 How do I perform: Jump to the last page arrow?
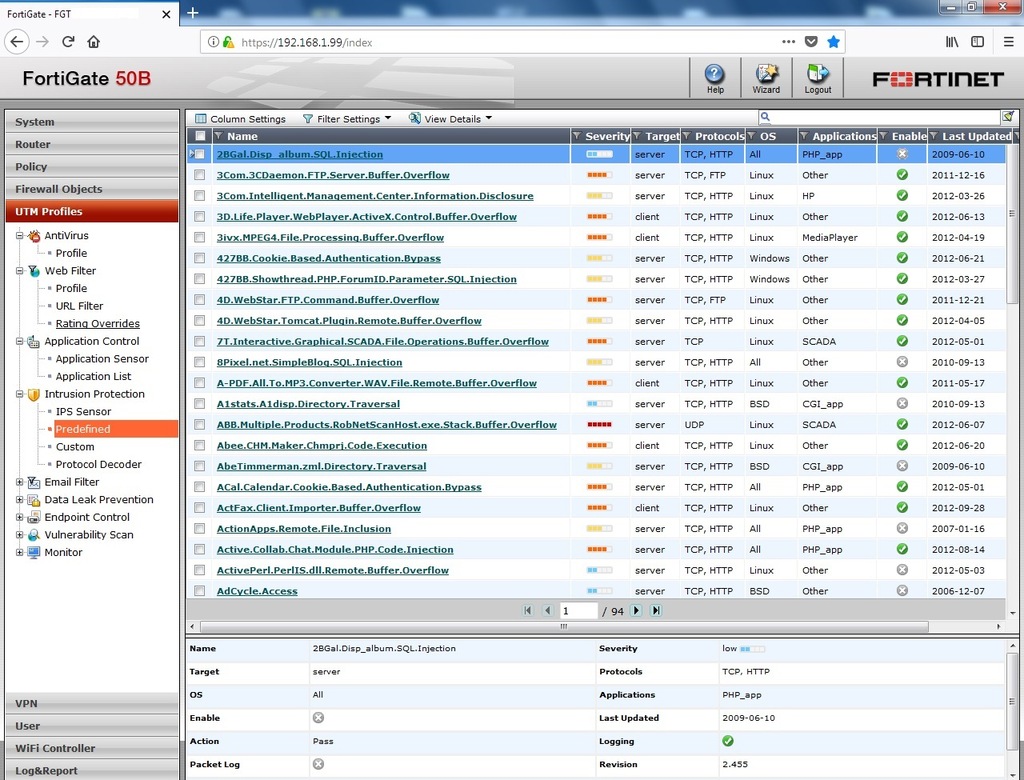coord(656,610)
